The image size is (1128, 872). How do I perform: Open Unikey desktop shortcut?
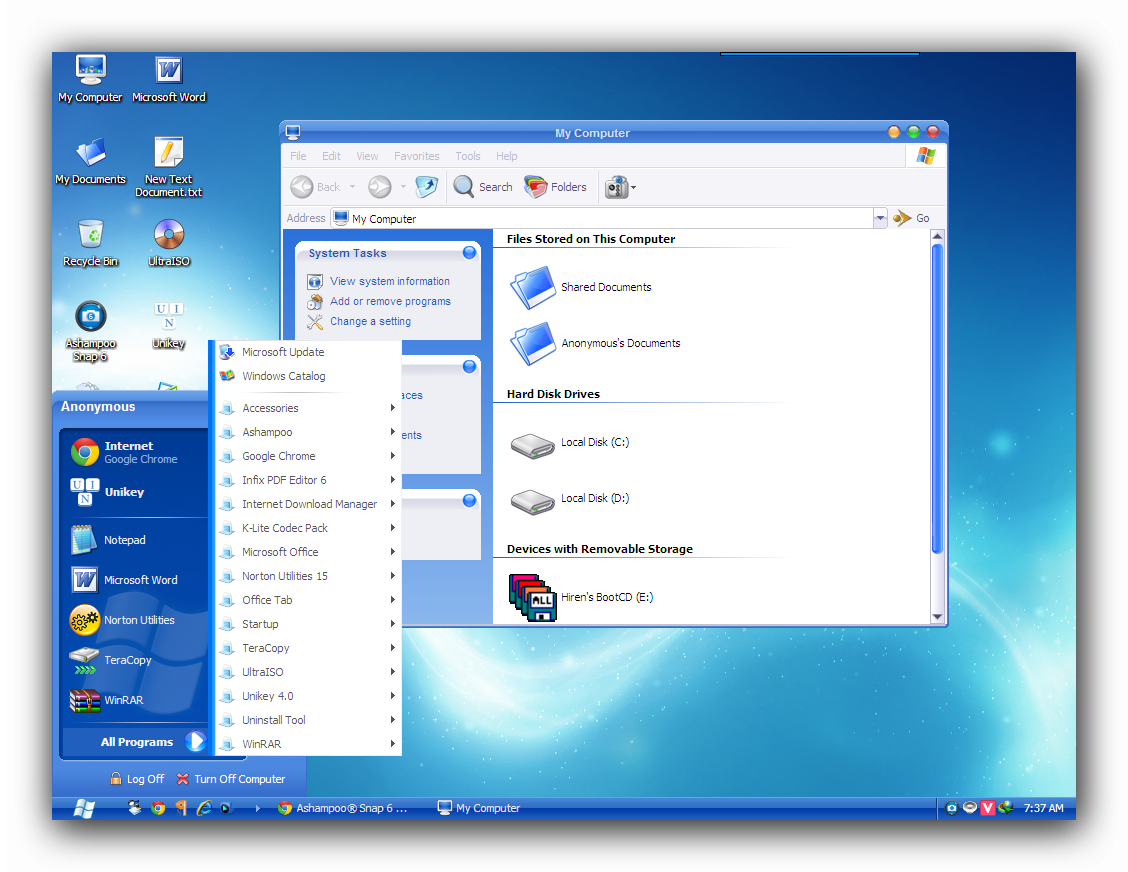[x=169, y=325]
